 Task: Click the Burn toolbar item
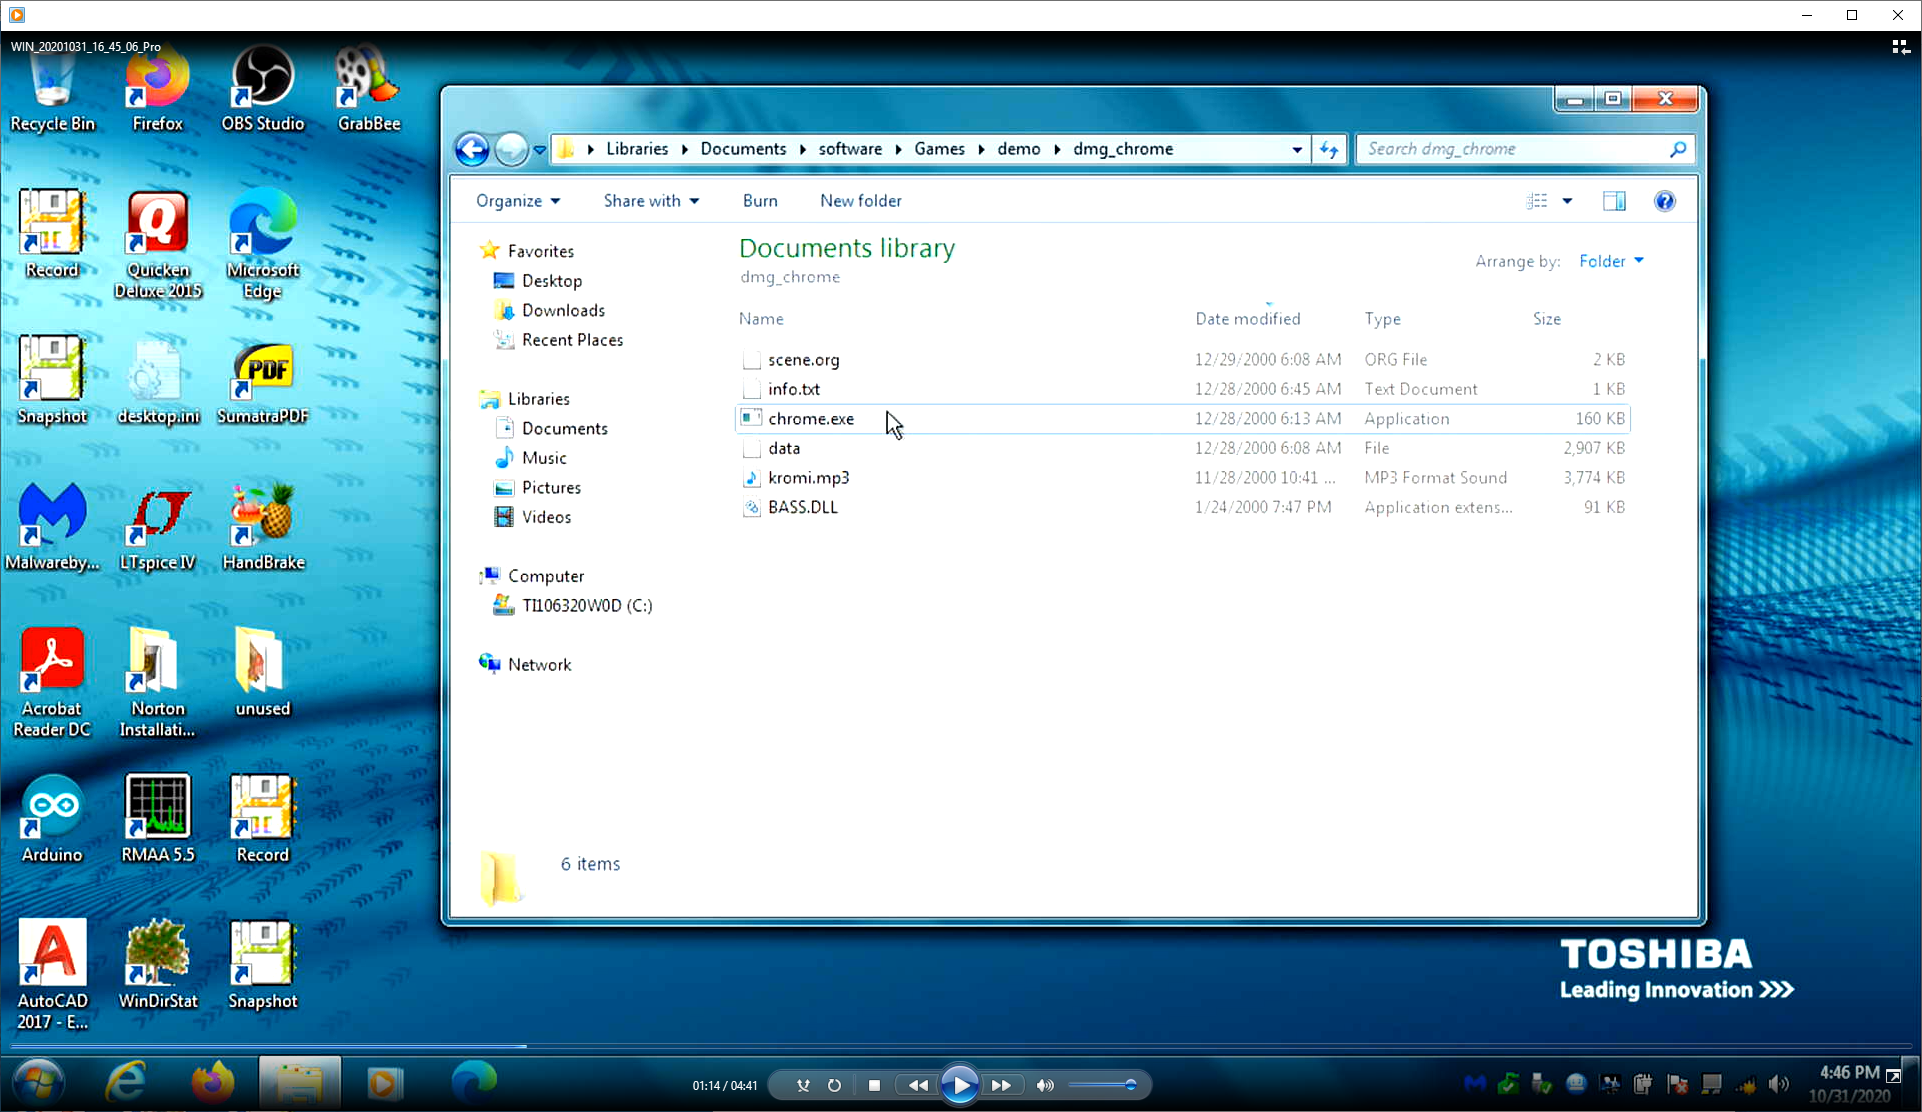click(x=760, y=201)
